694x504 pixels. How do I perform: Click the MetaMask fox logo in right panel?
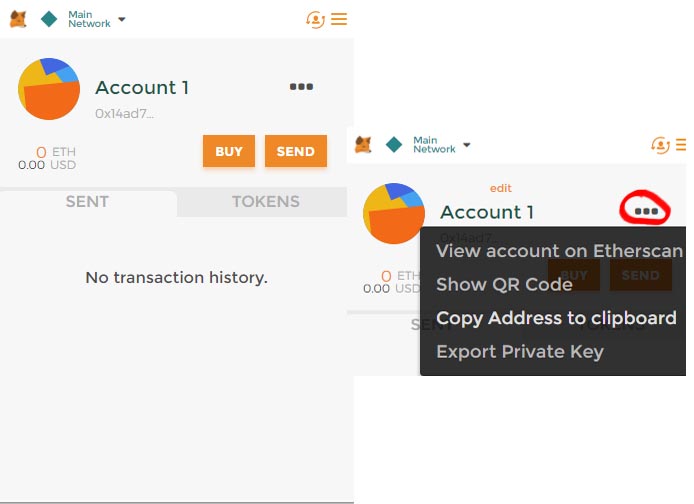(x=363, y=145)
